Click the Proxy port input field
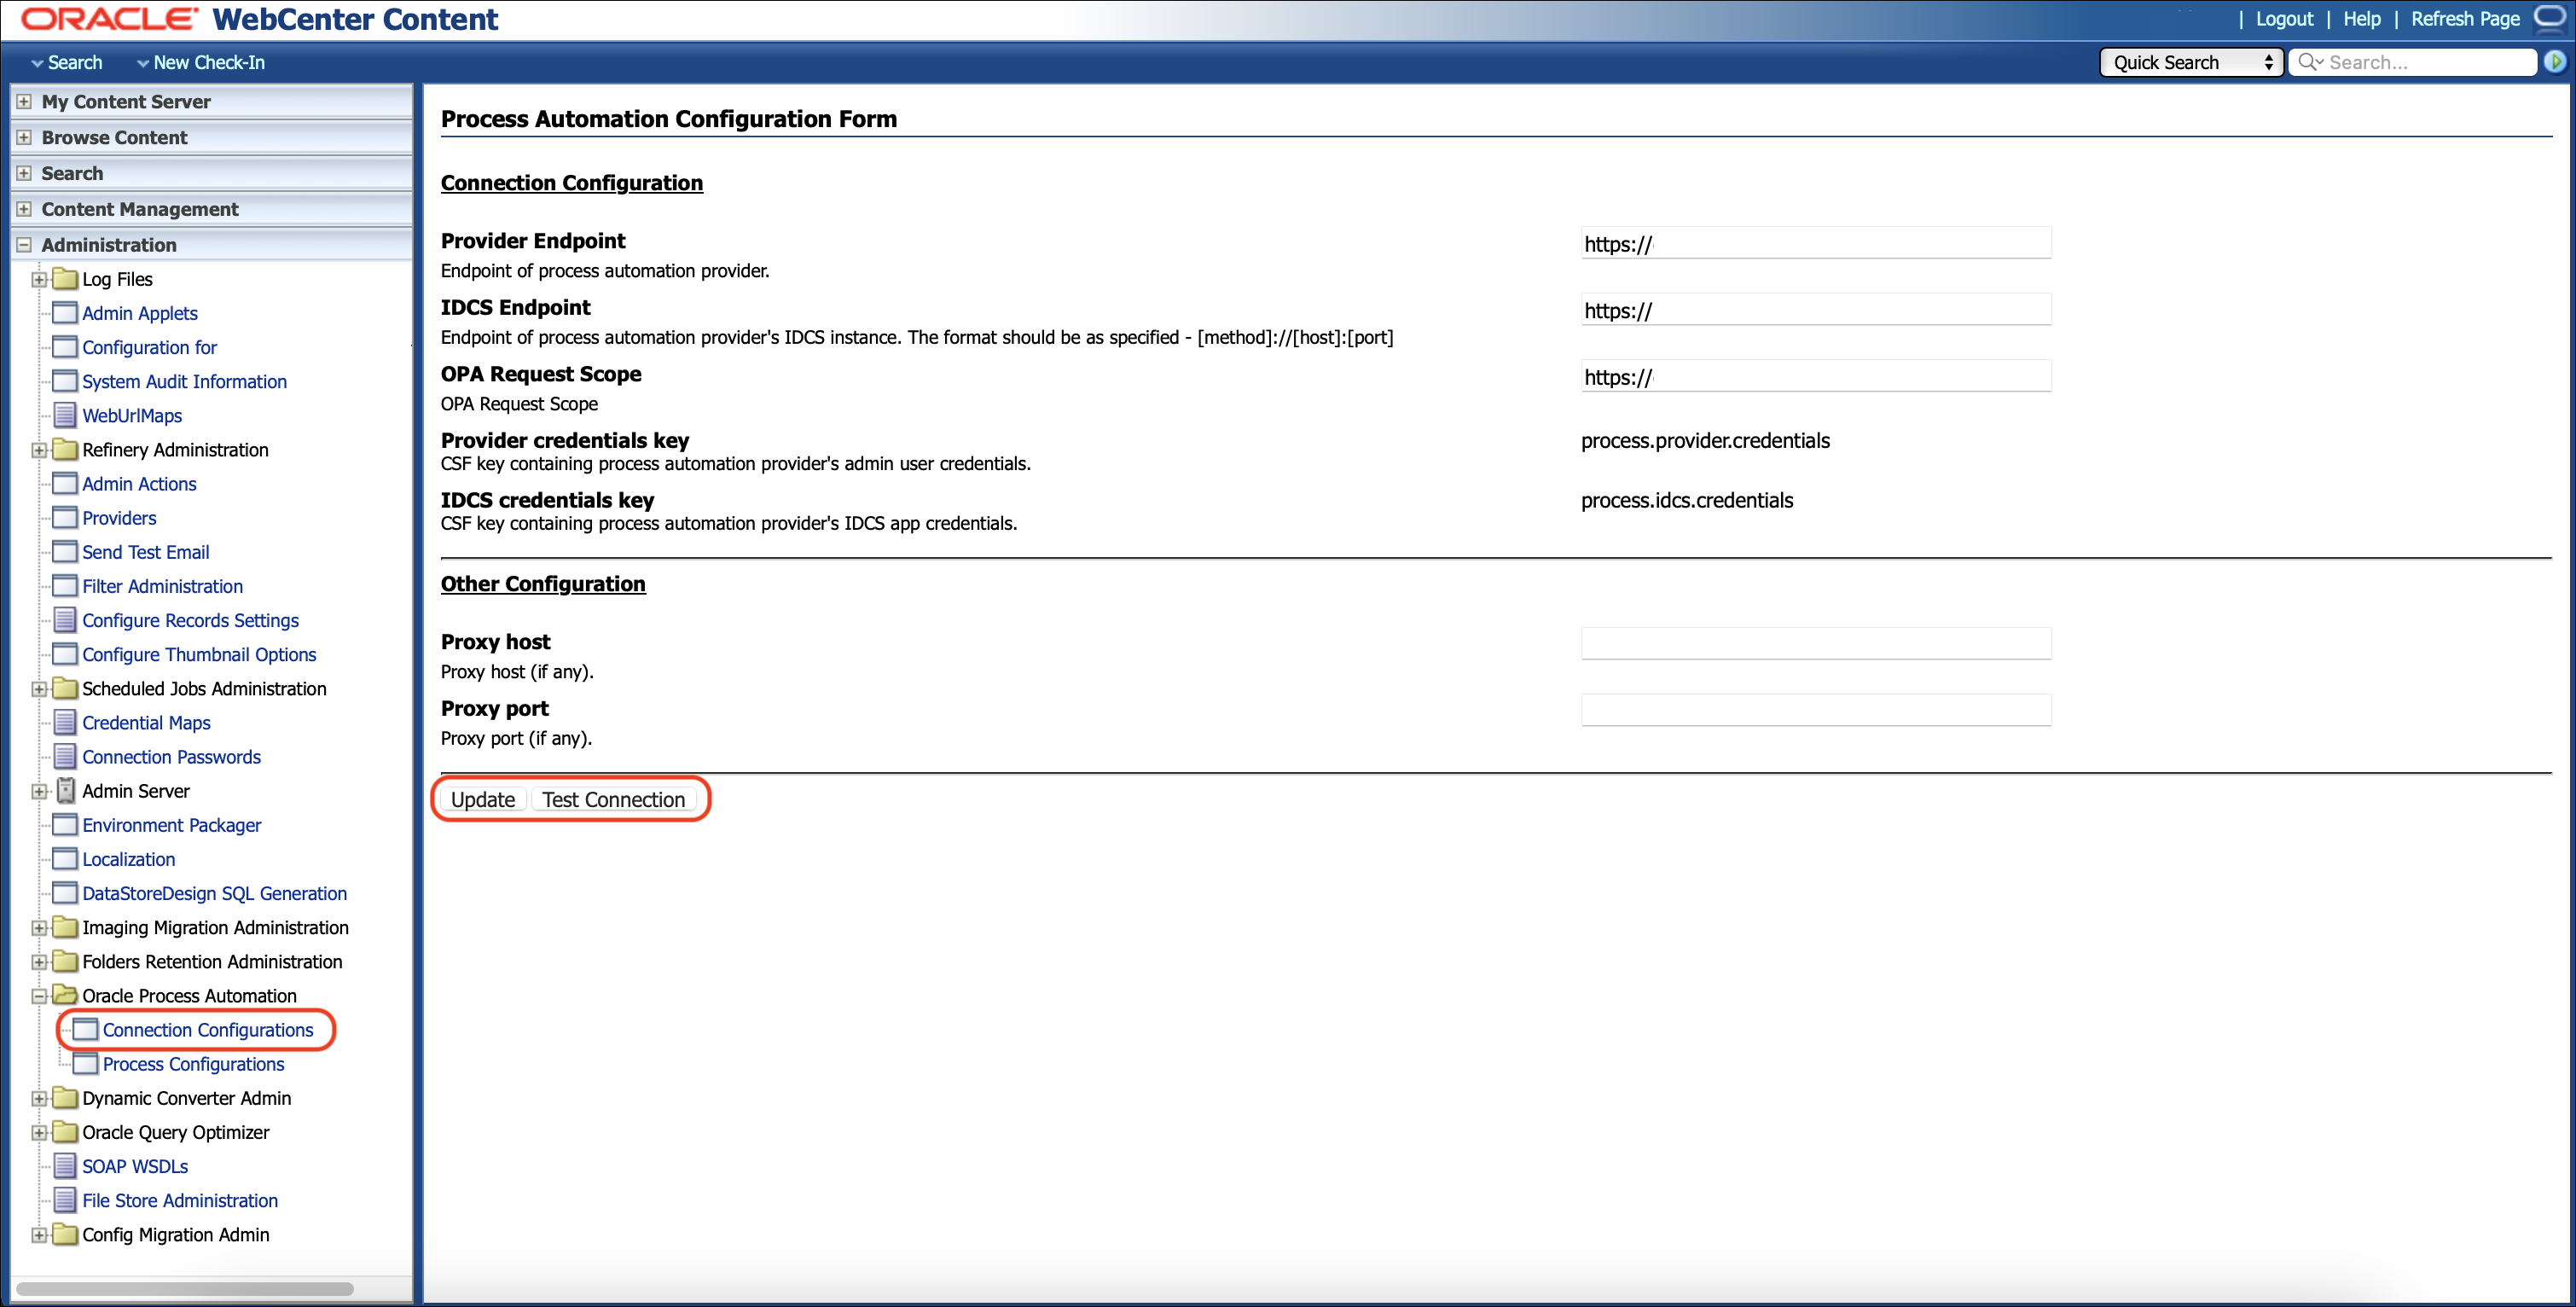Viewport: 2576px width, 1307px height. pyautogui.click(x=1815, y=710)
